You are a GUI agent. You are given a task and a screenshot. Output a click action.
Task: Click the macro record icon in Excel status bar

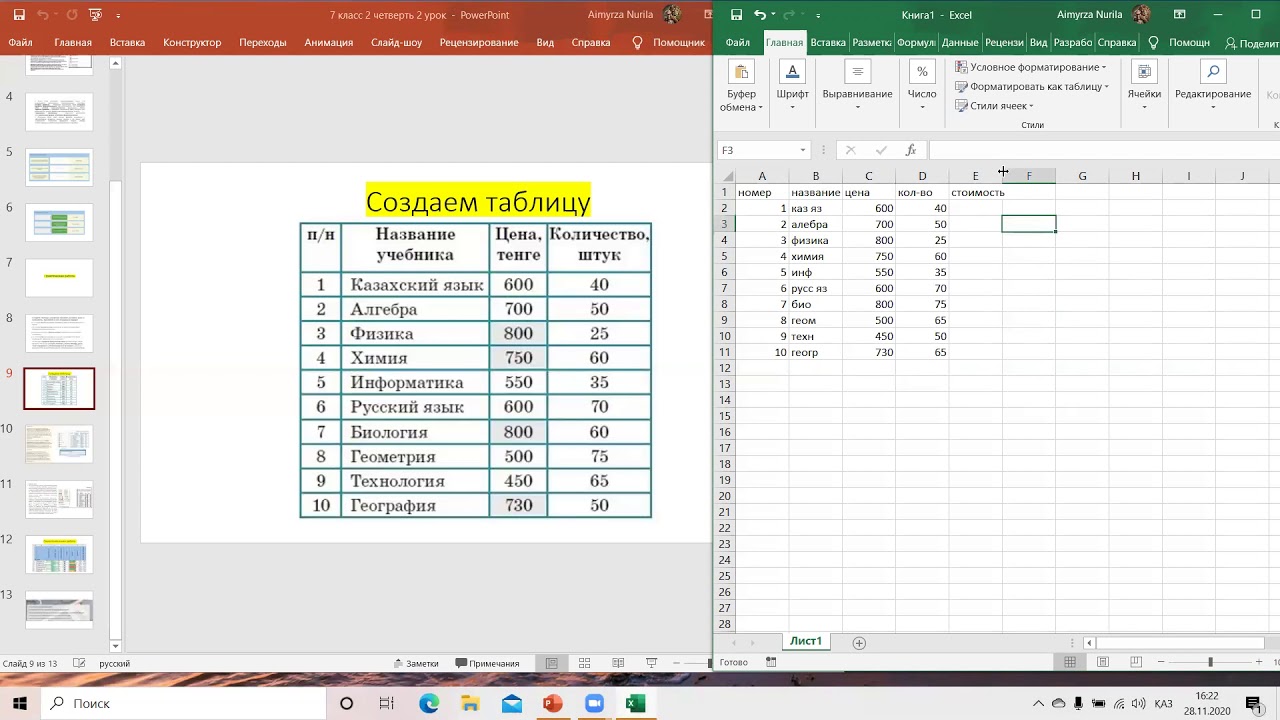[771, 662]
